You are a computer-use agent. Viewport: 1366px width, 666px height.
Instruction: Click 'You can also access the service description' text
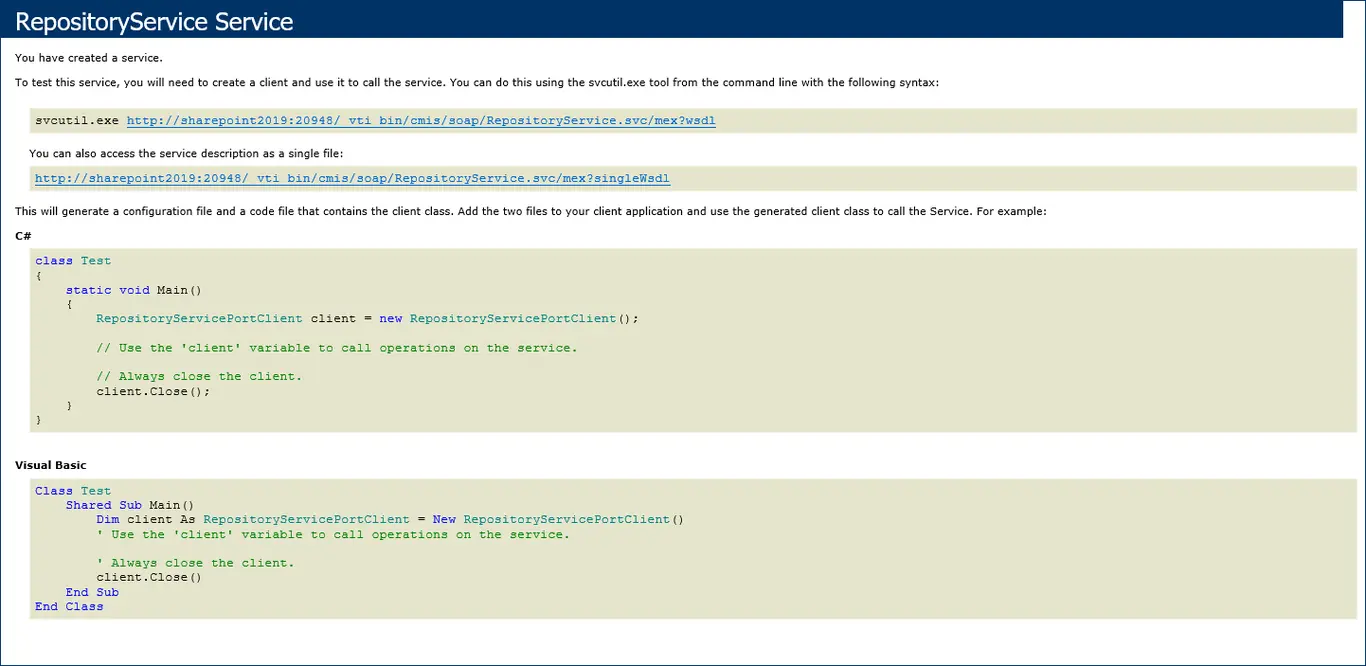coord(186,154)
